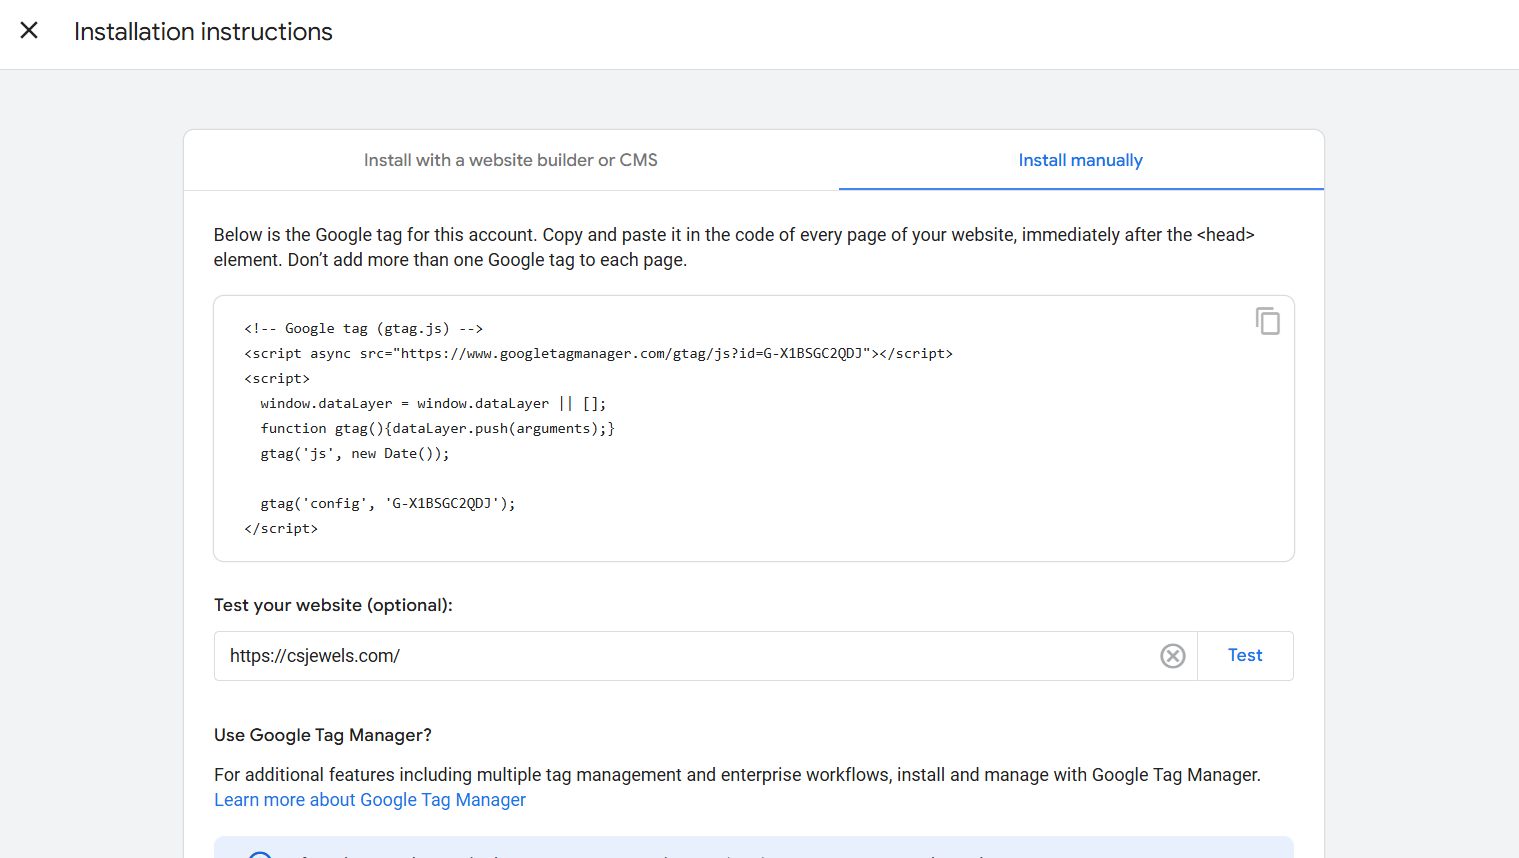Click the Below is the Google tag paragraph
This screenshot has width=1519, height=858.
734,247
